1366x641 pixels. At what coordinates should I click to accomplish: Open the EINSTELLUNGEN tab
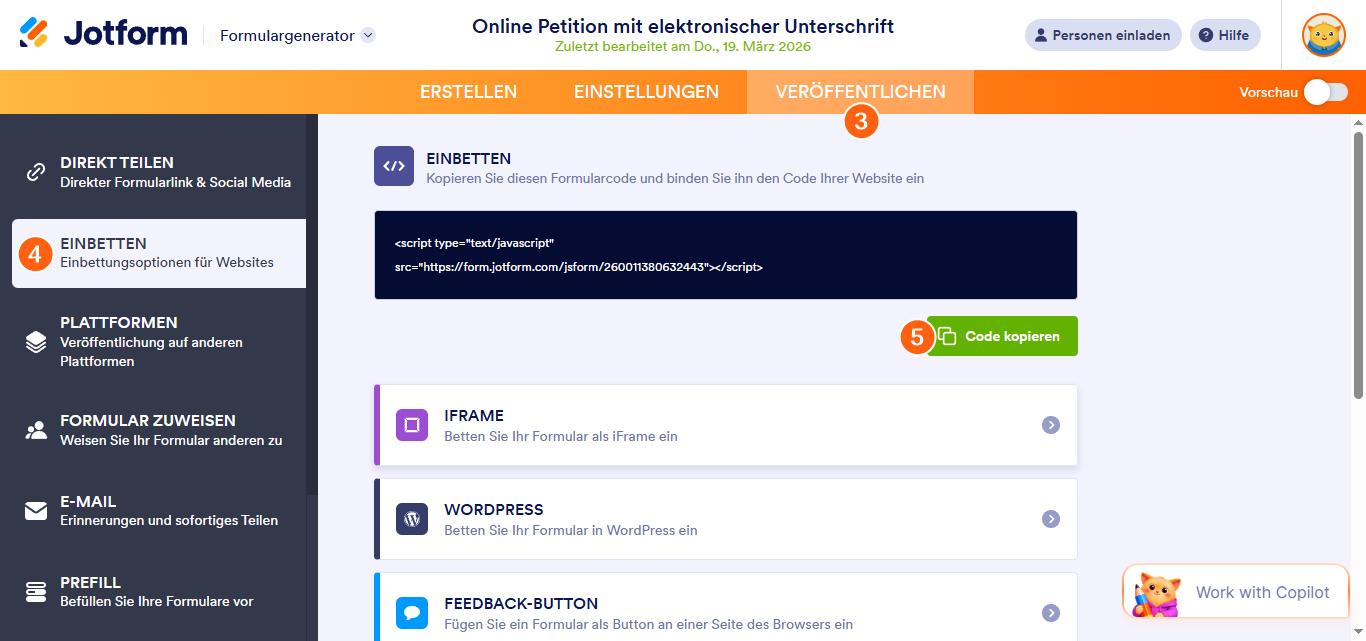click(646, 91)
